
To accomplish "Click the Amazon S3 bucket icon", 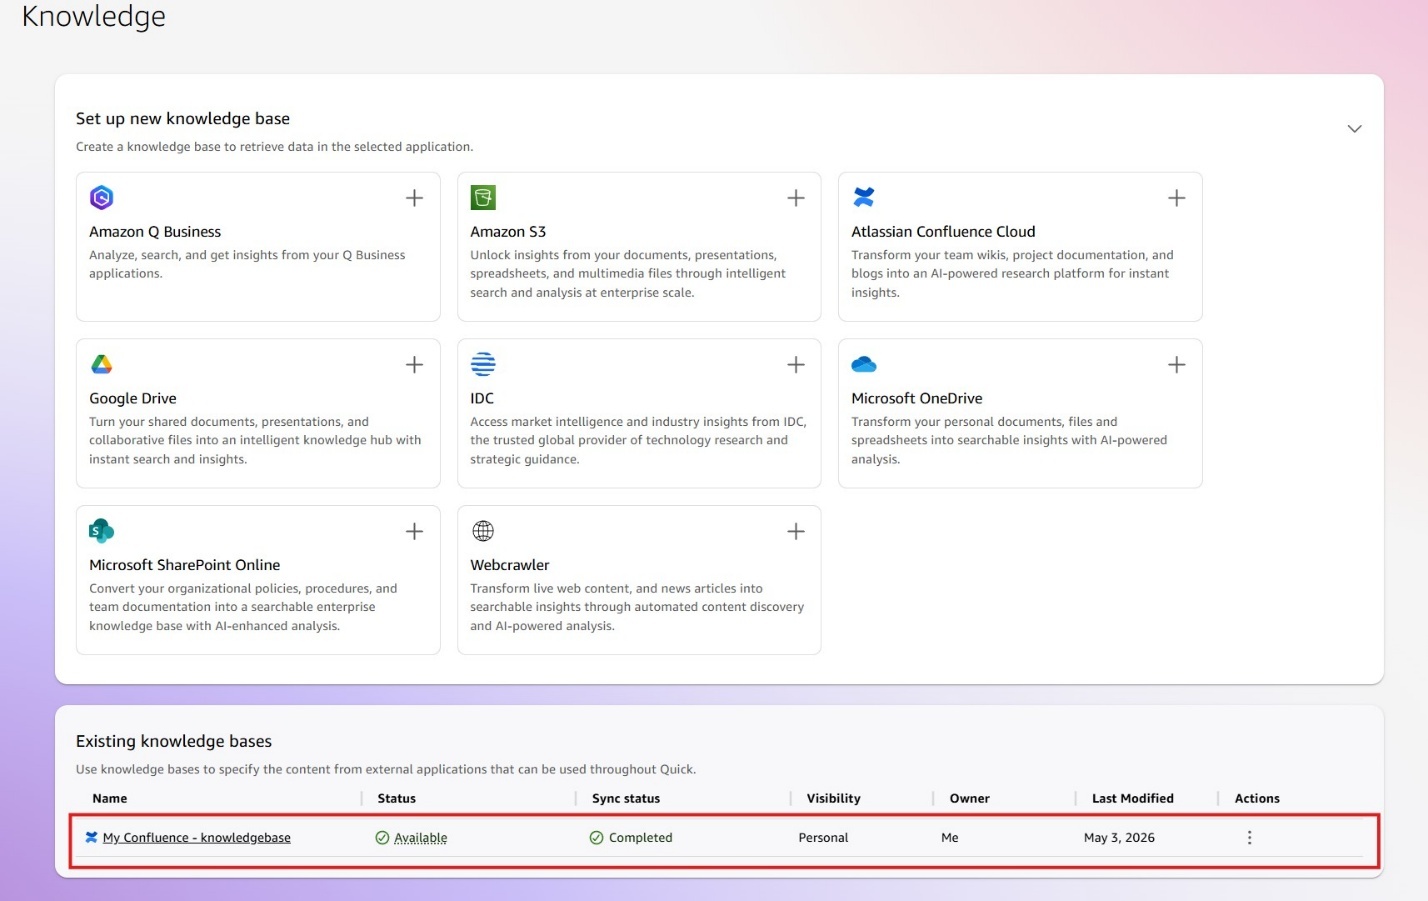I will (x=483, y=197).
